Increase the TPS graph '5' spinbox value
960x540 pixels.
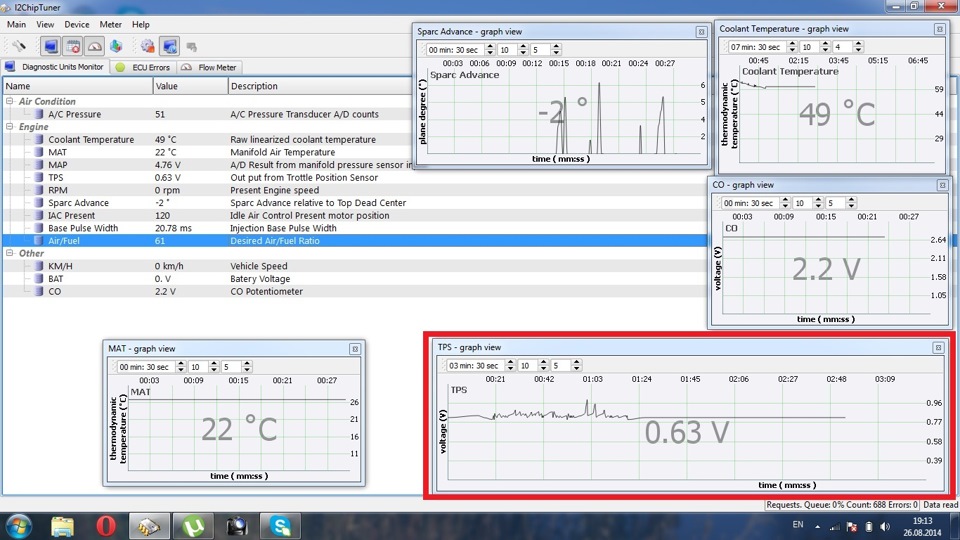pos(576,363)
